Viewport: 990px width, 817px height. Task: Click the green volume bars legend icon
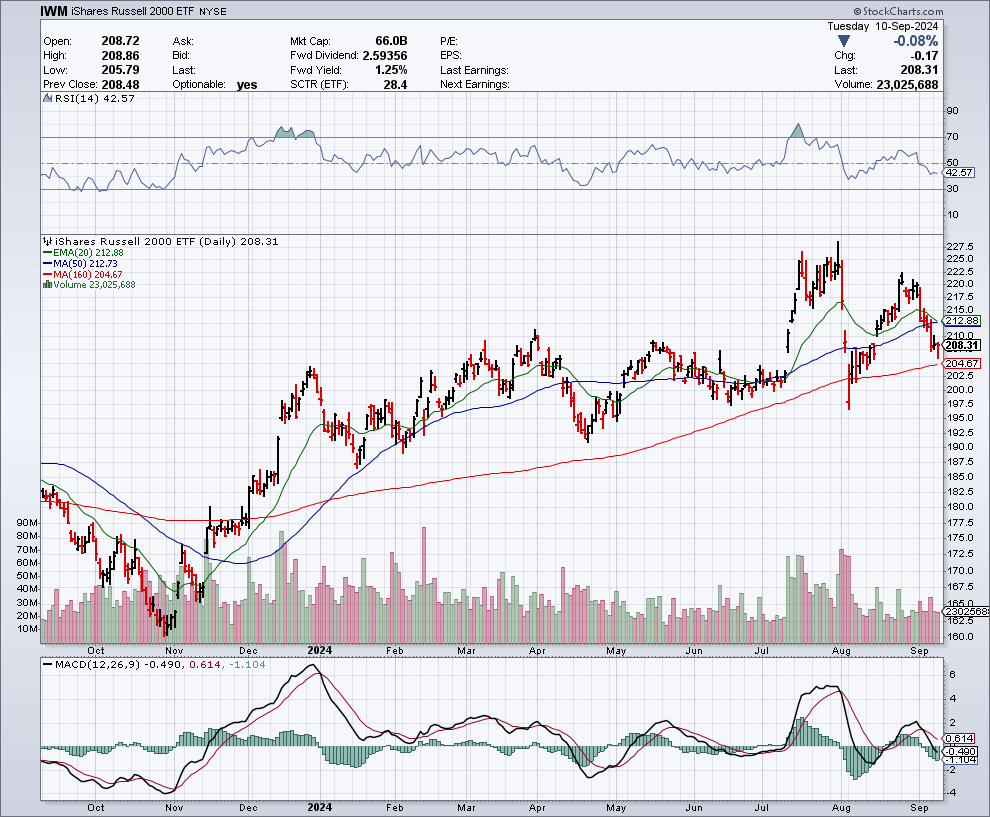[x=46, y=285]
